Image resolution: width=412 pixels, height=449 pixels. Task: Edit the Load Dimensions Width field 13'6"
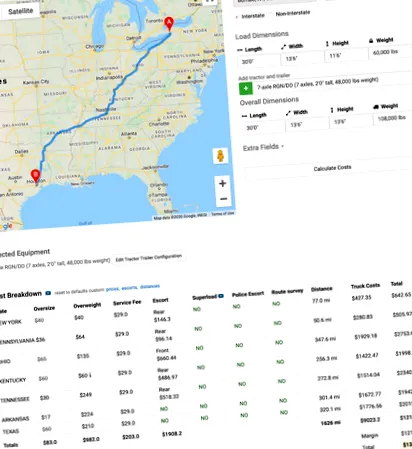[302, 58]
